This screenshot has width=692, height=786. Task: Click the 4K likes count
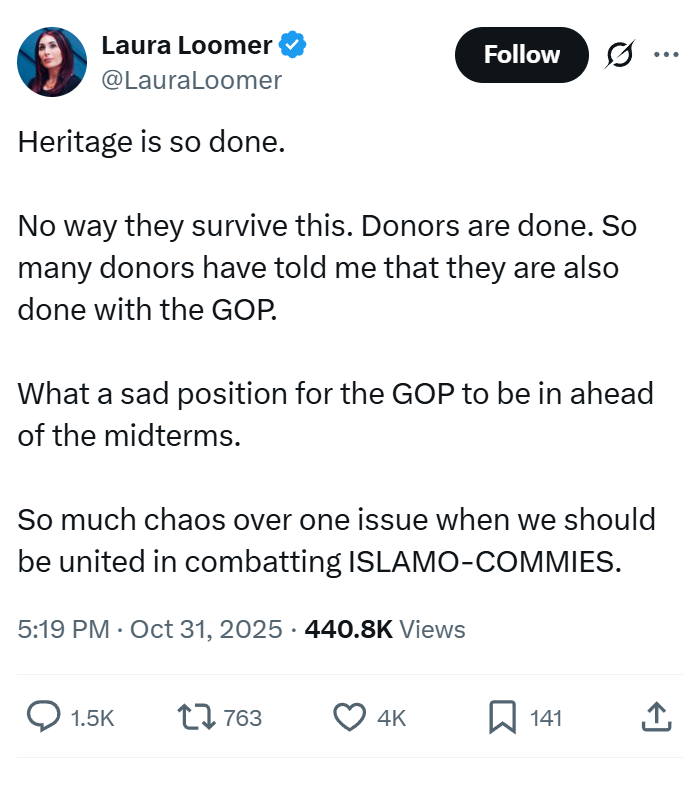392,717
